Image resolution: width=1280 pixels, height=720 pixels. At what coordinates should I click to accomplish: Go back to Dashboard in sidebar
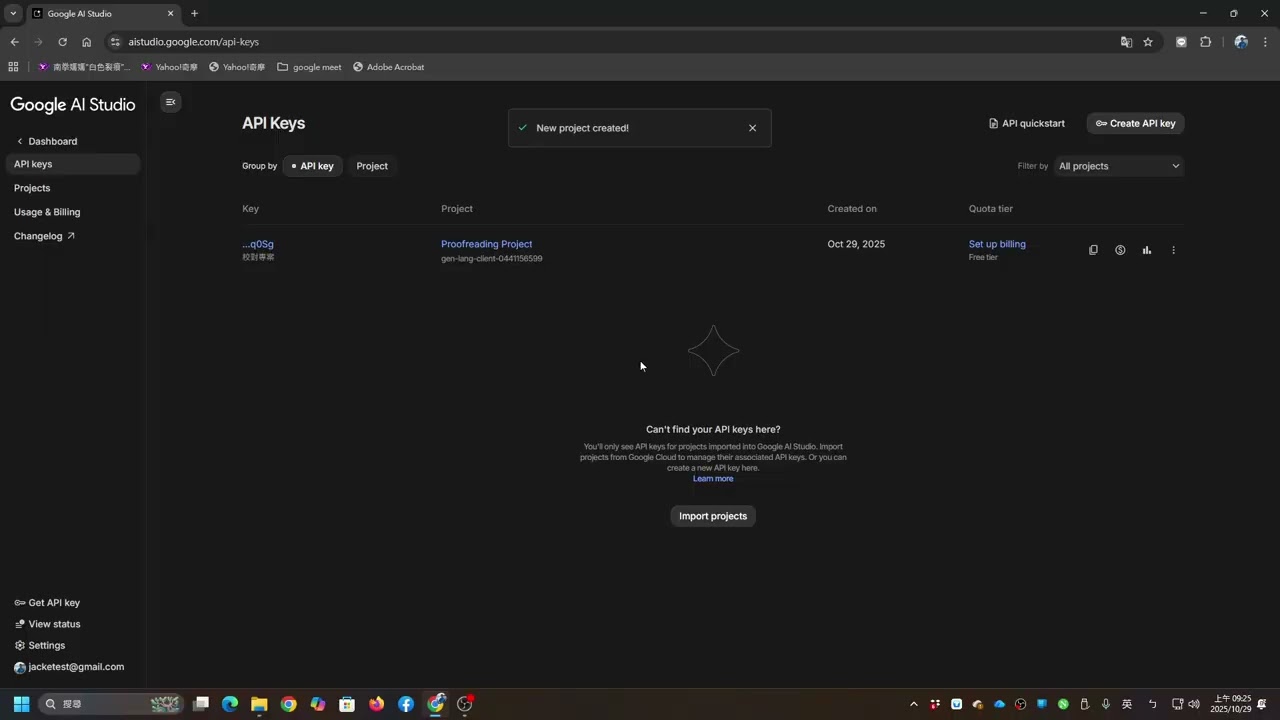click(47, 141)
